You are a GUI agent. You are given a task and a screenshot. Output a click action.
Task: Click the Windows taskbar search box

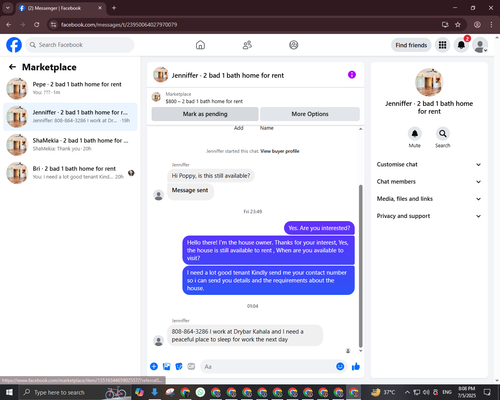(x=75, y=392)
